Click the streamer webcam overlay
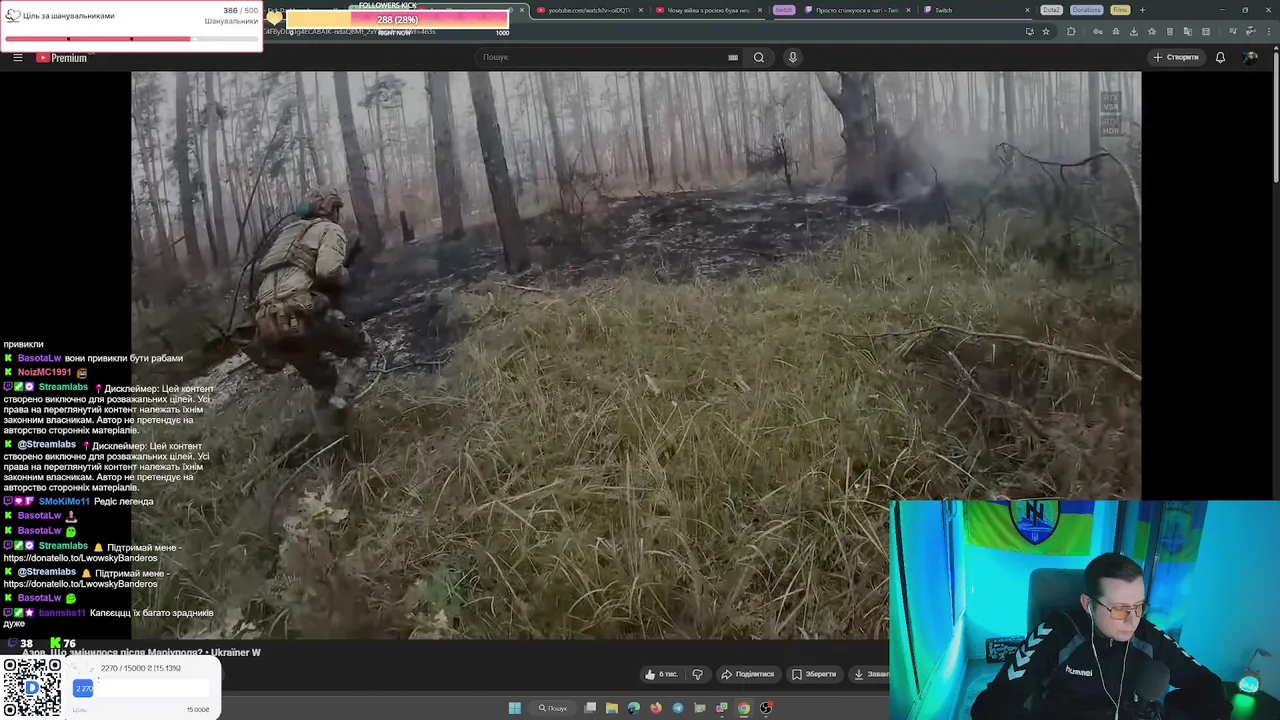Viewport: 1280px width, 720px height. pos(1084,609)
